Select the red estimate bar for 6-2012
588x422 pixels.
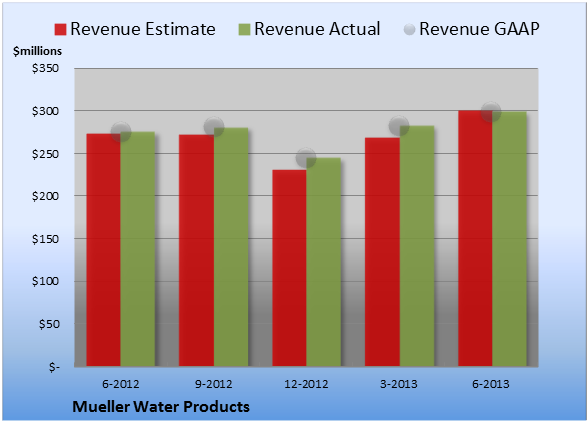pos(104,250)
